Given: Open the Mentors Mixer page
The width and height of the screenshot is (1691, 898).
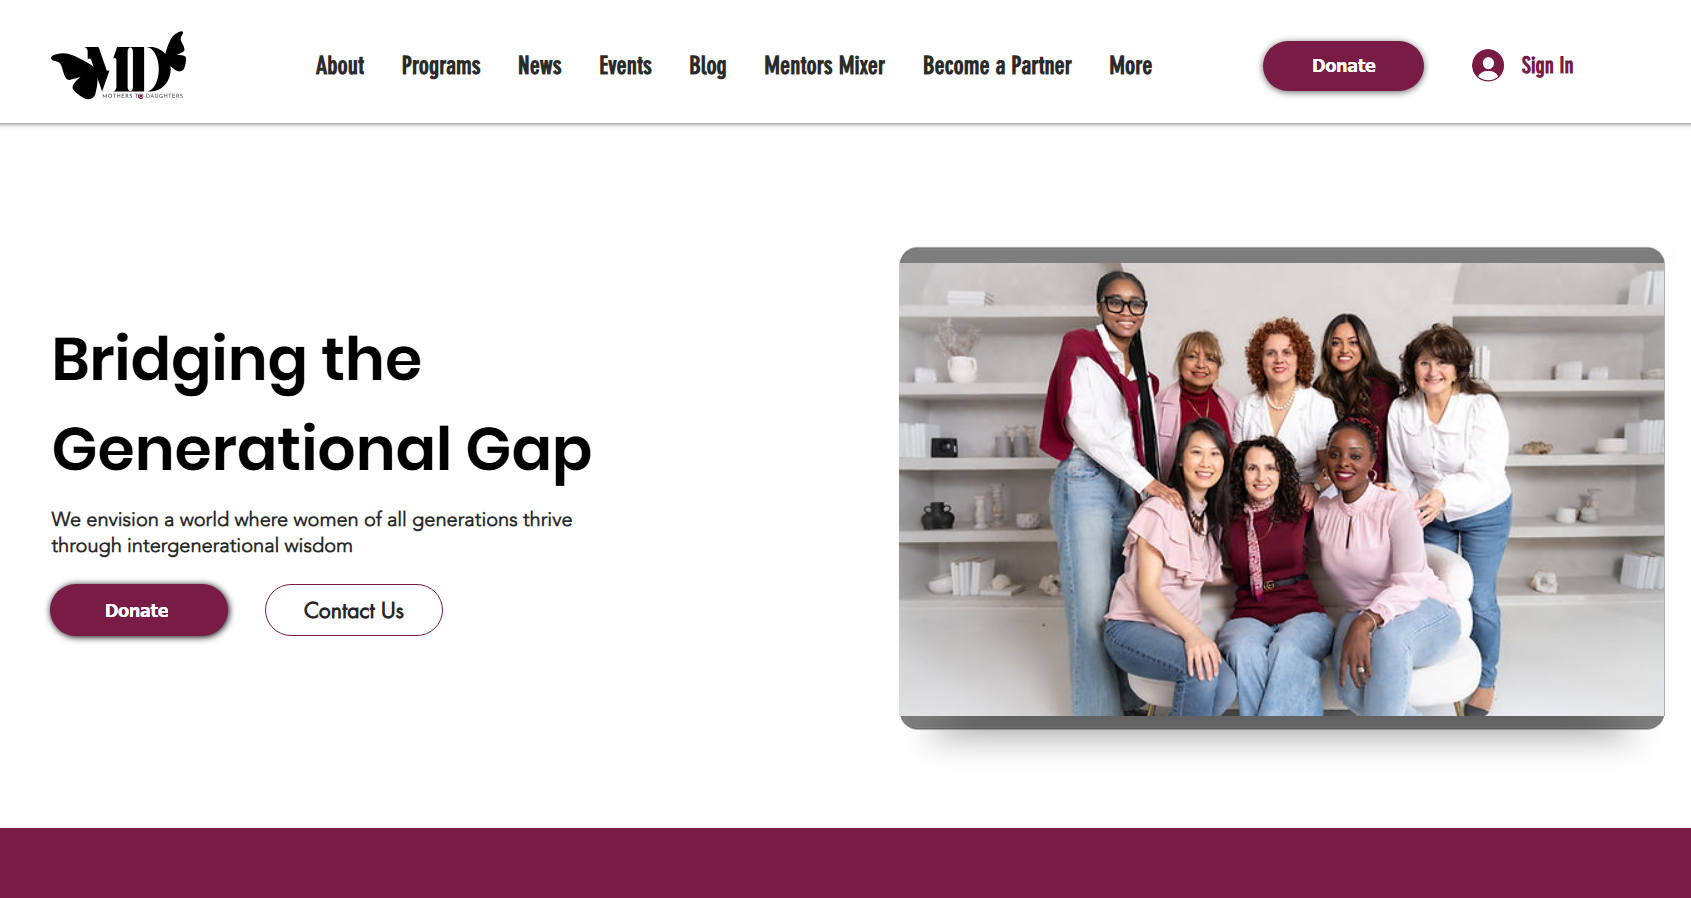Looking at the screenshot, I should coord(825,66).
